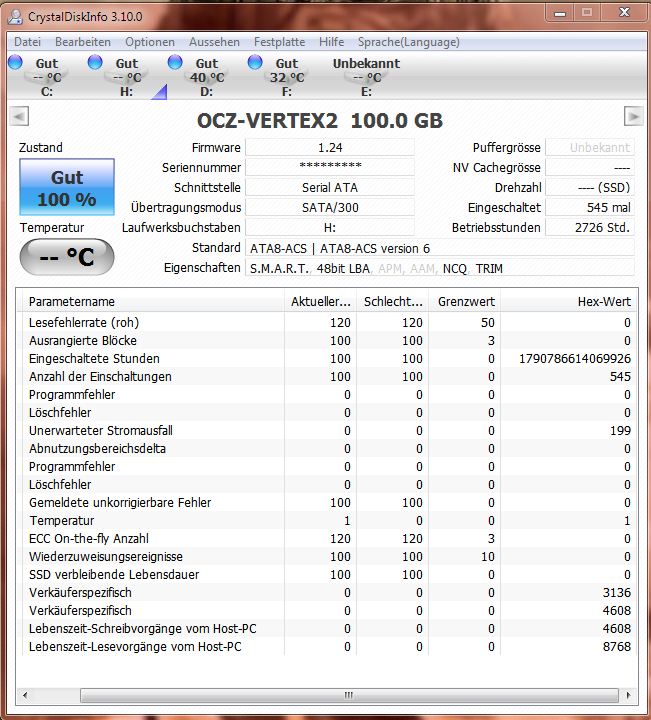651x720 pixels.
Task: Click the Firmware value 1.24 field
Action: (x=330, y=148)
